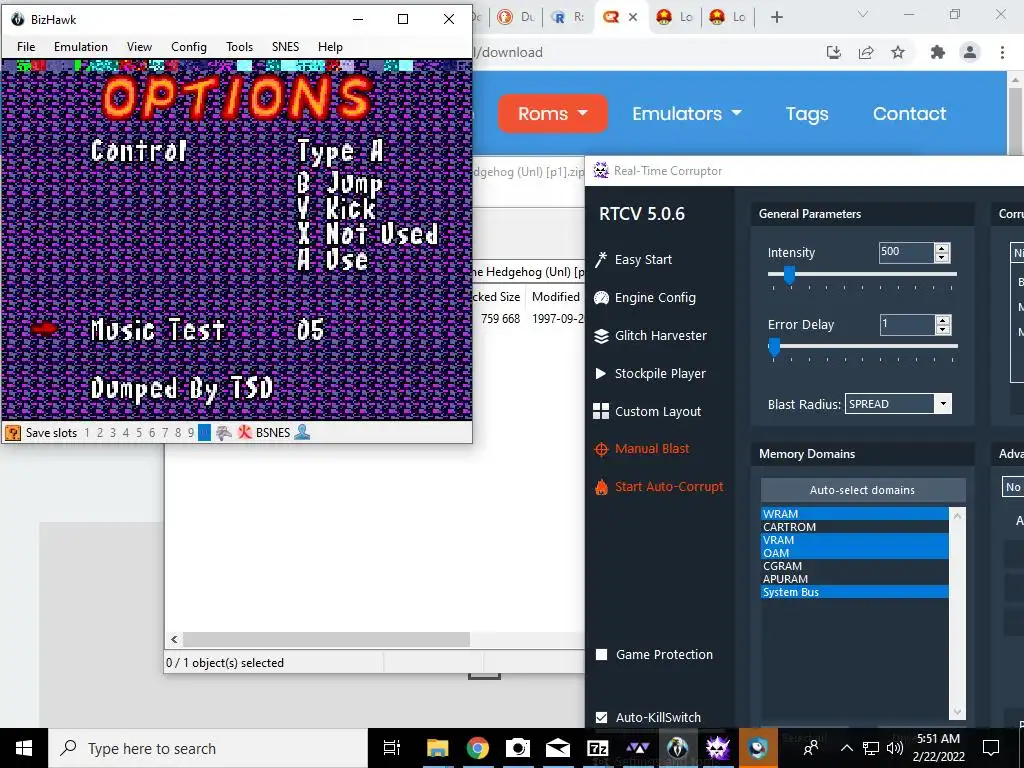Open the Chrome profile avatar

pyautogui.click(x=970, y=52)
